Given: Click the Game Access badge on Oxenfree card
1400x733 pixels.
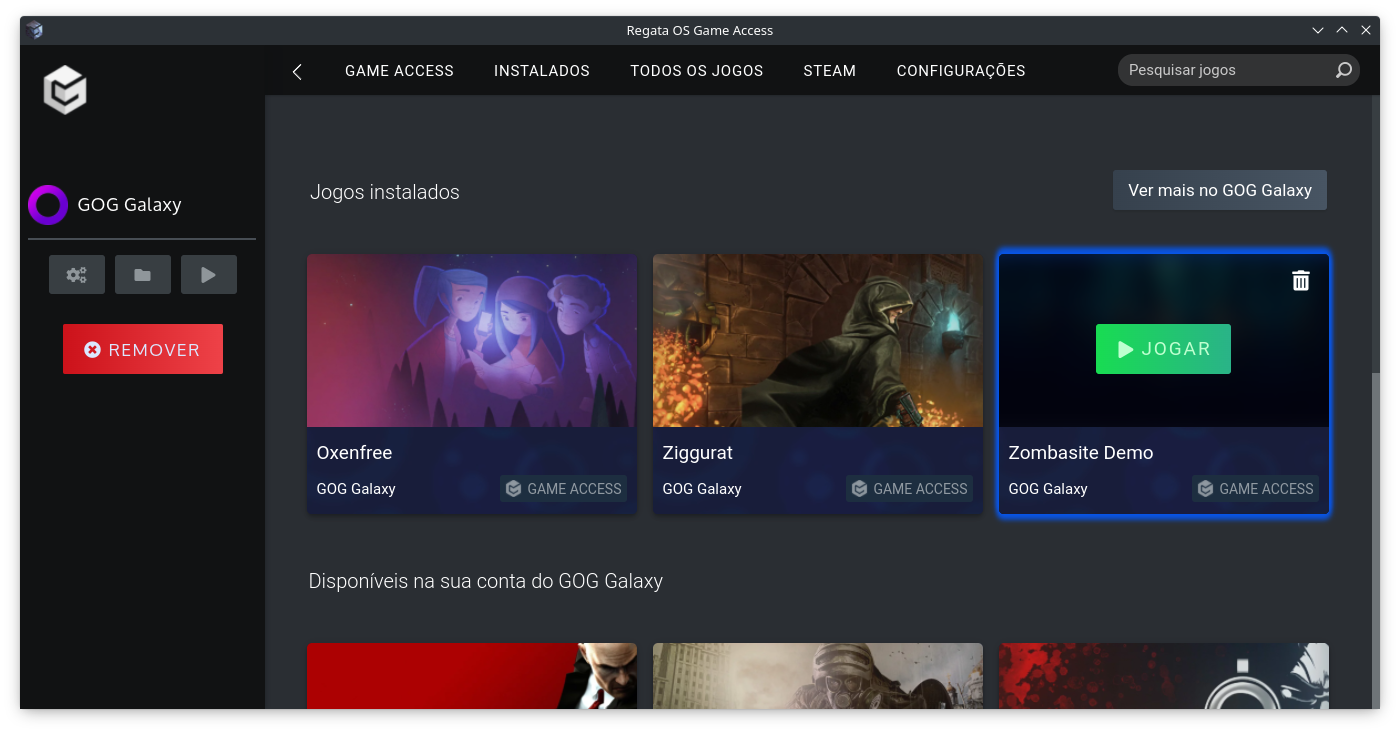Looking at the screenshot, I should 564,489.
